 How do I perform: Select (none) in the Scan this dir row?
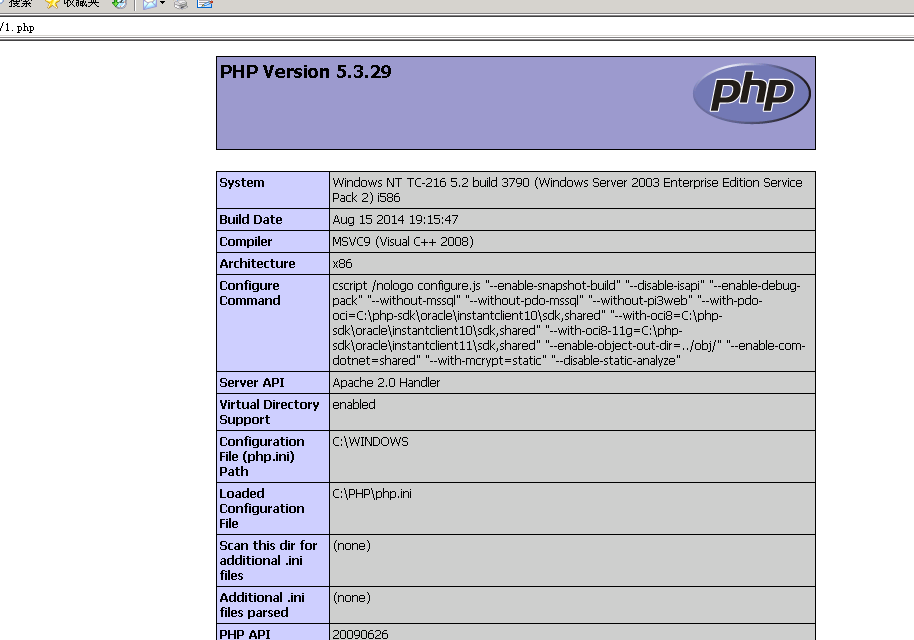pyautogui.click(x=351, y=546)
